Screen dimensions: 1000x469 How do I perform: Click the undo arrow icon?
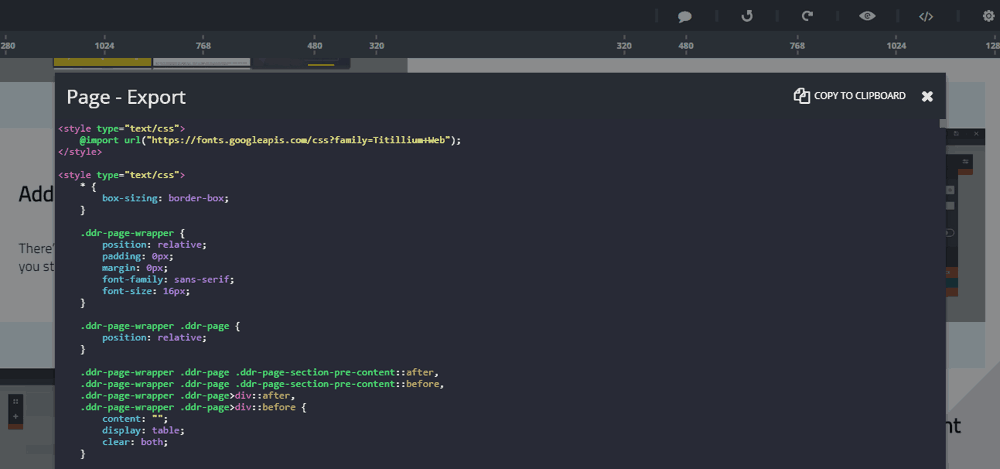[x=746, y=16]
